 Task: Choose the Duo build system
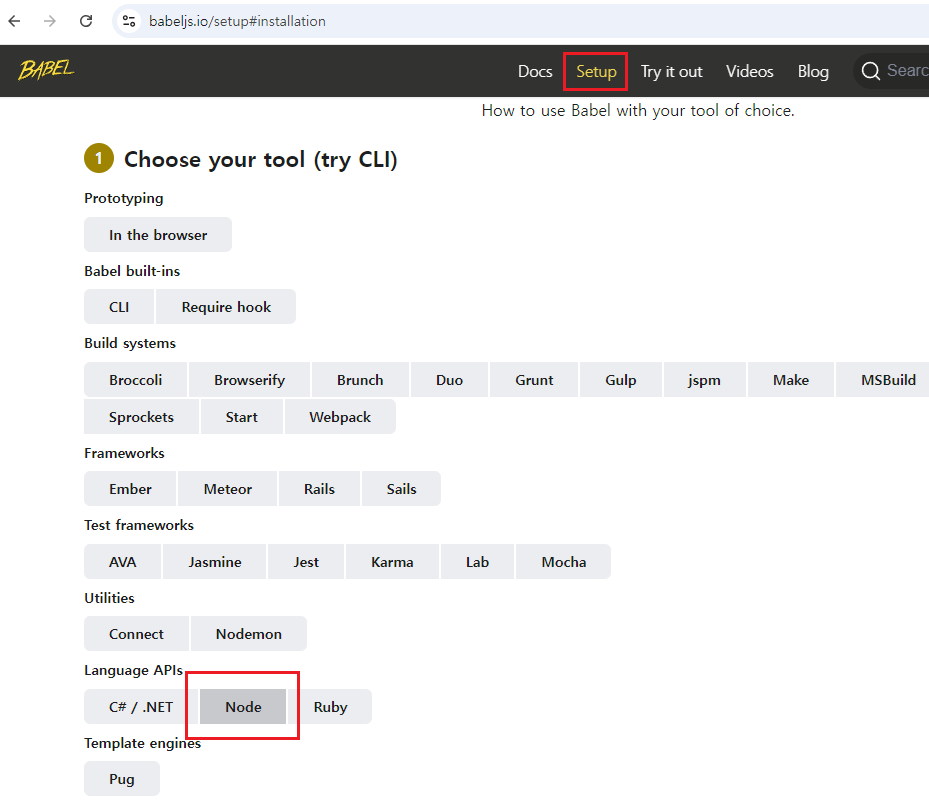[x=449, y=380]
